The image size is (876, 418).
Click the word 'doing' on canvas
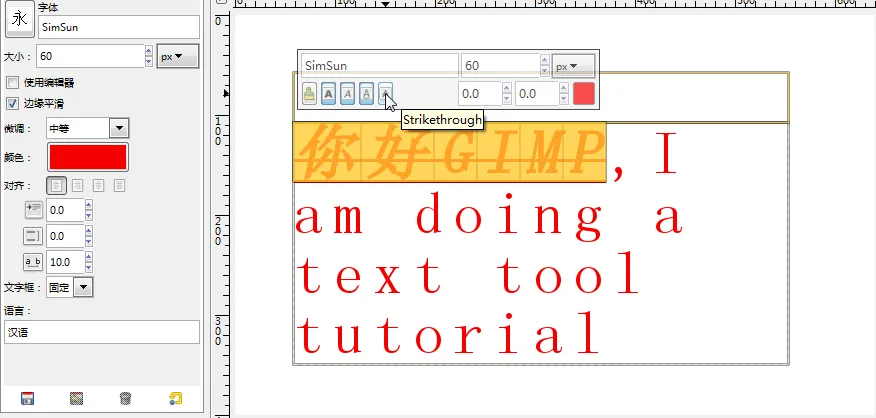(x=508, y=217)
